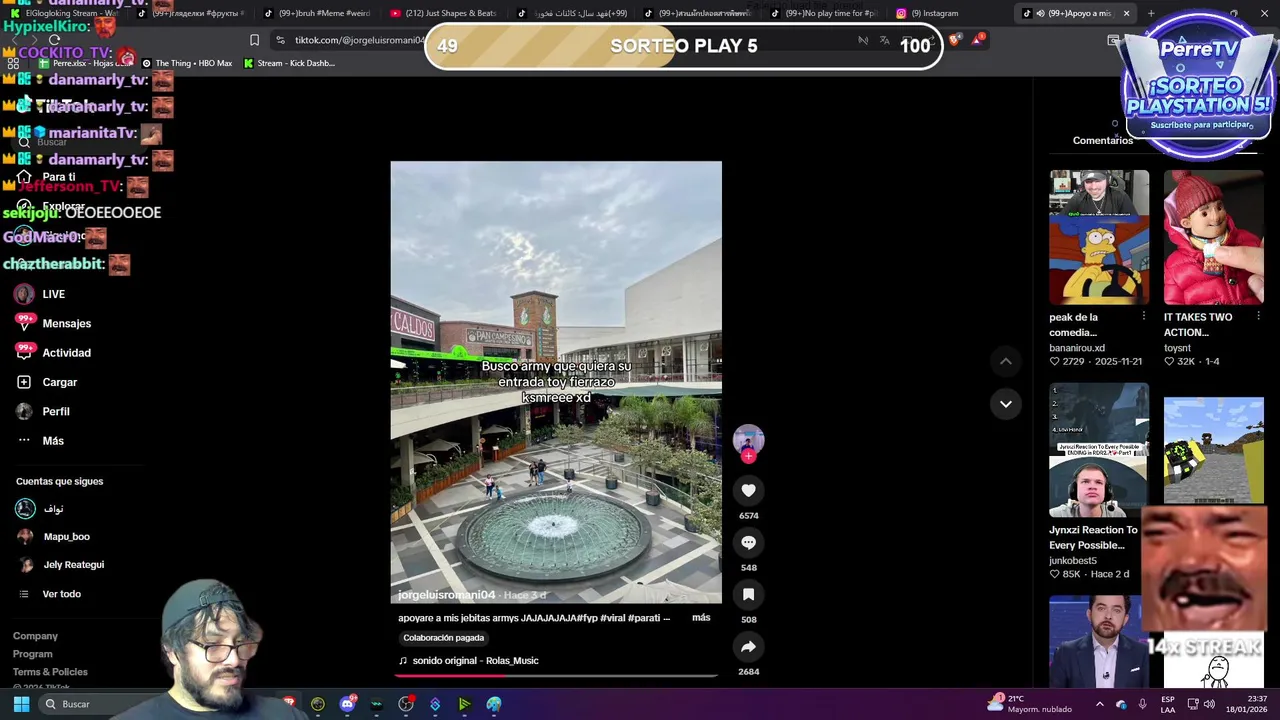Open the Brave Shields icon

(955, 40)
